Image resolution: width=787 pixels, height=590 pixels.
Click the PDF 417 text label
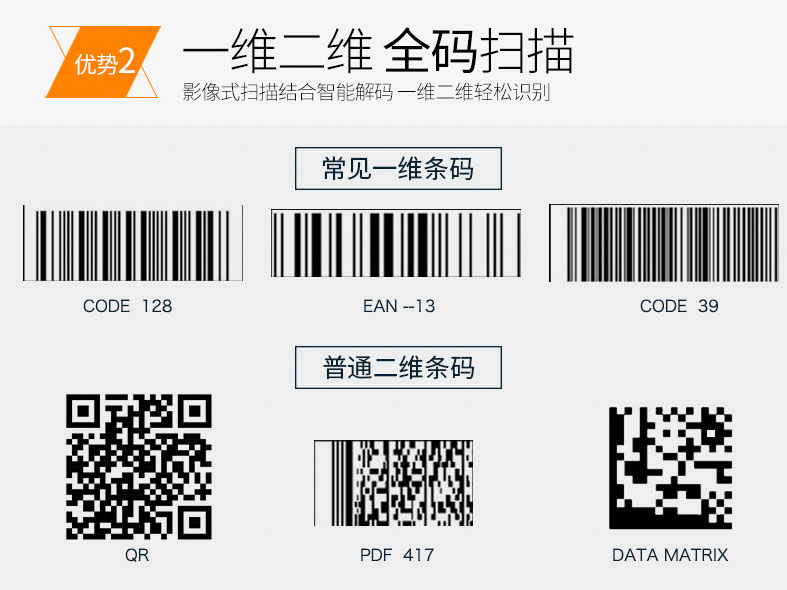tap(397, 555)
